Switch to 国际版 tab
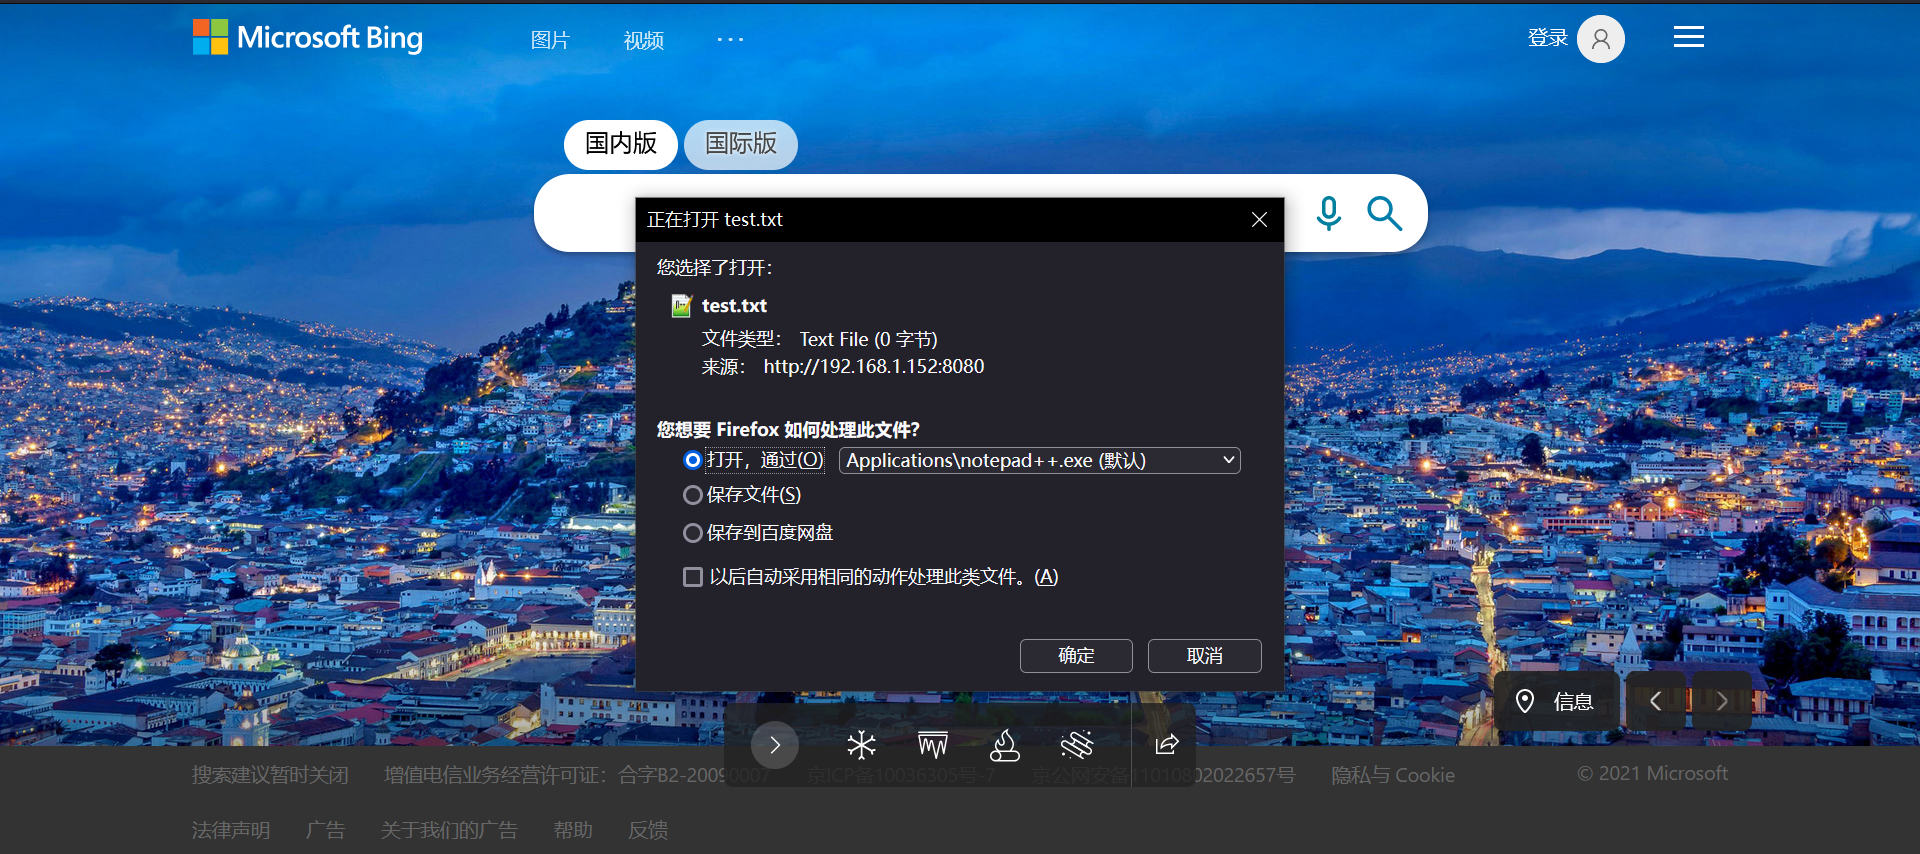The width and height of the screenshot is (1920, 854). (741, 144)
